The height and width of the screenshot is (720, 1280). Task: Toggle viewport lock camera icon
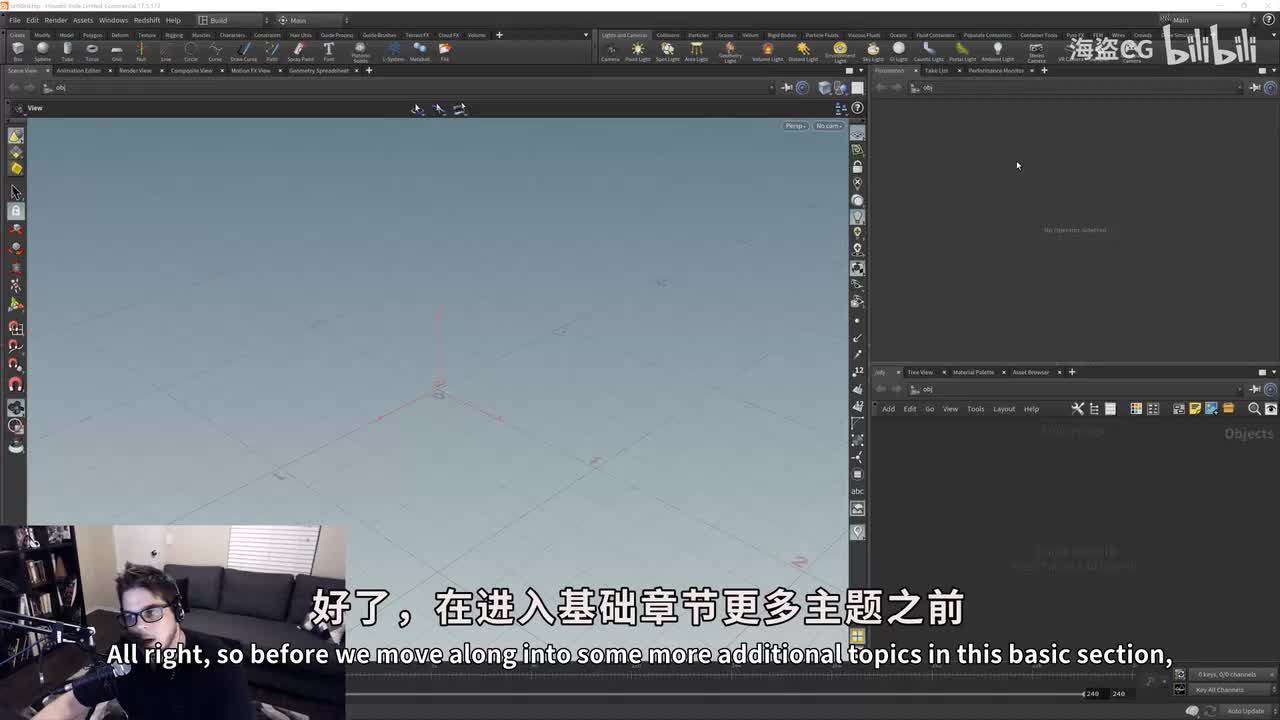point(857,166)
